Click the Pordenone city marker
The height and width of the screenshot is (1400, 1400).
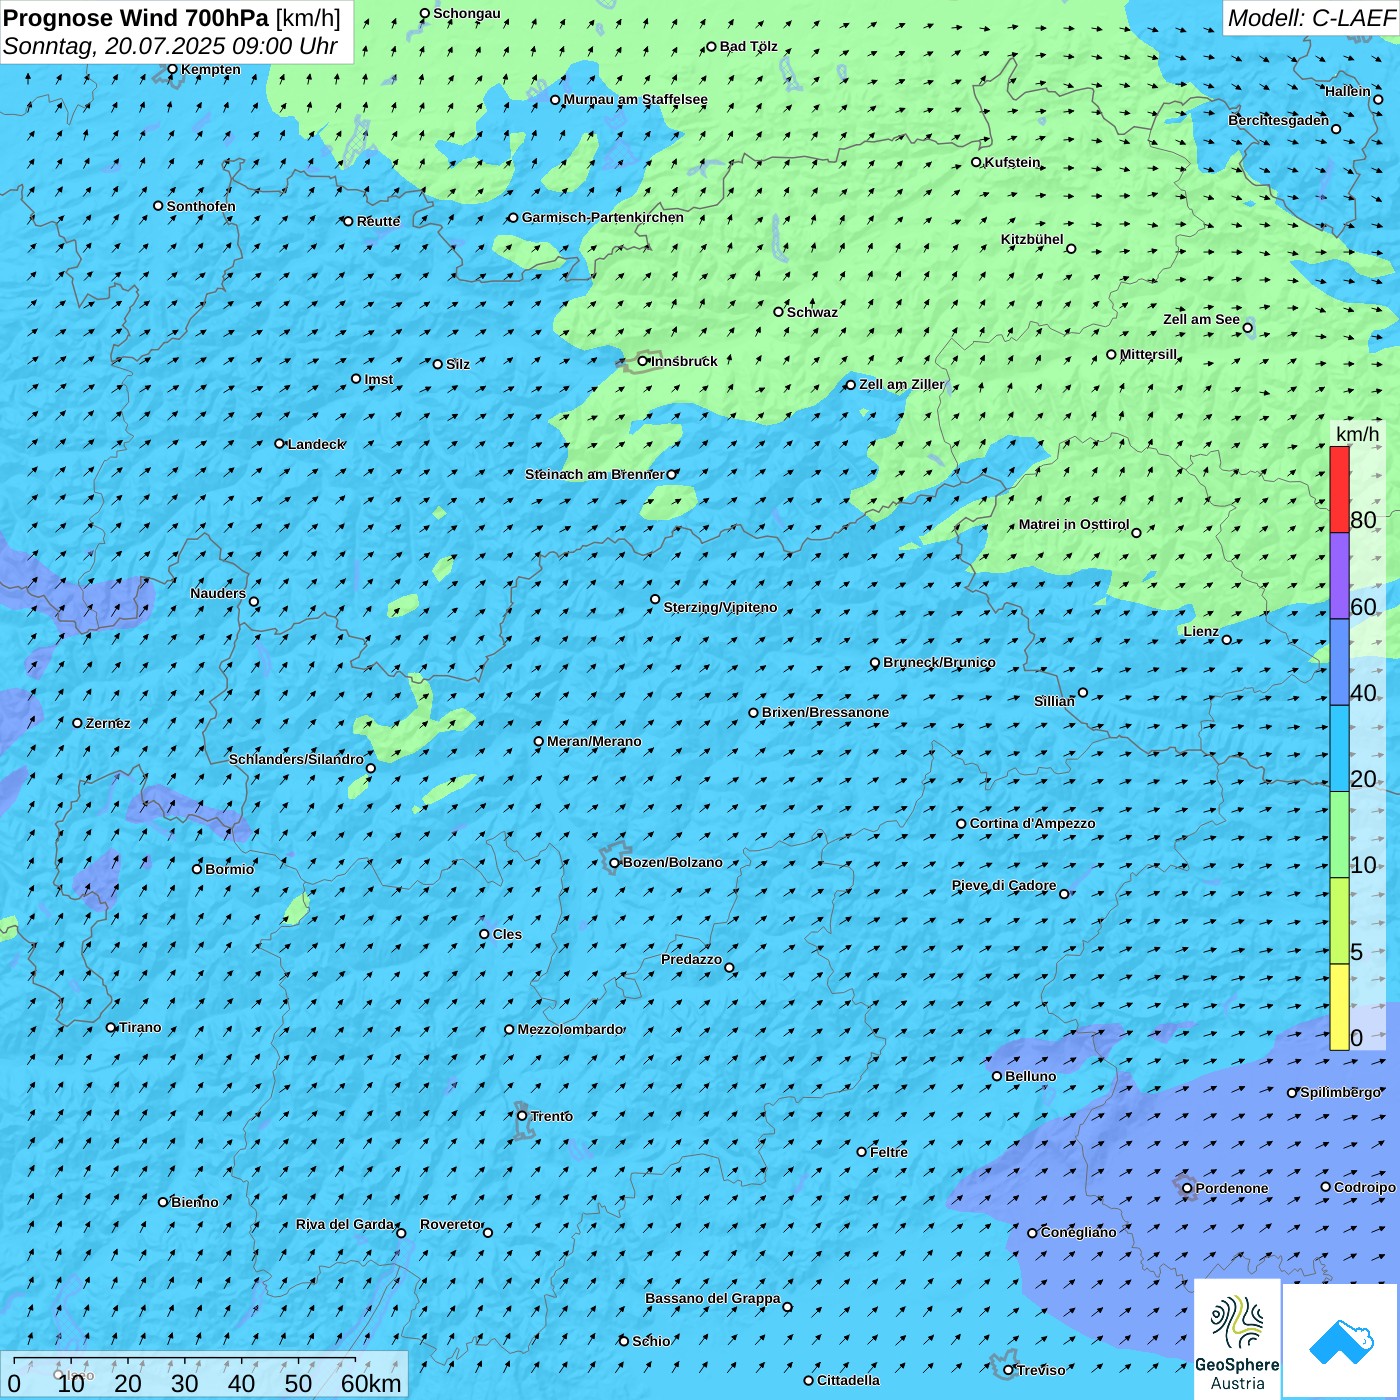click(1187, 1188)
